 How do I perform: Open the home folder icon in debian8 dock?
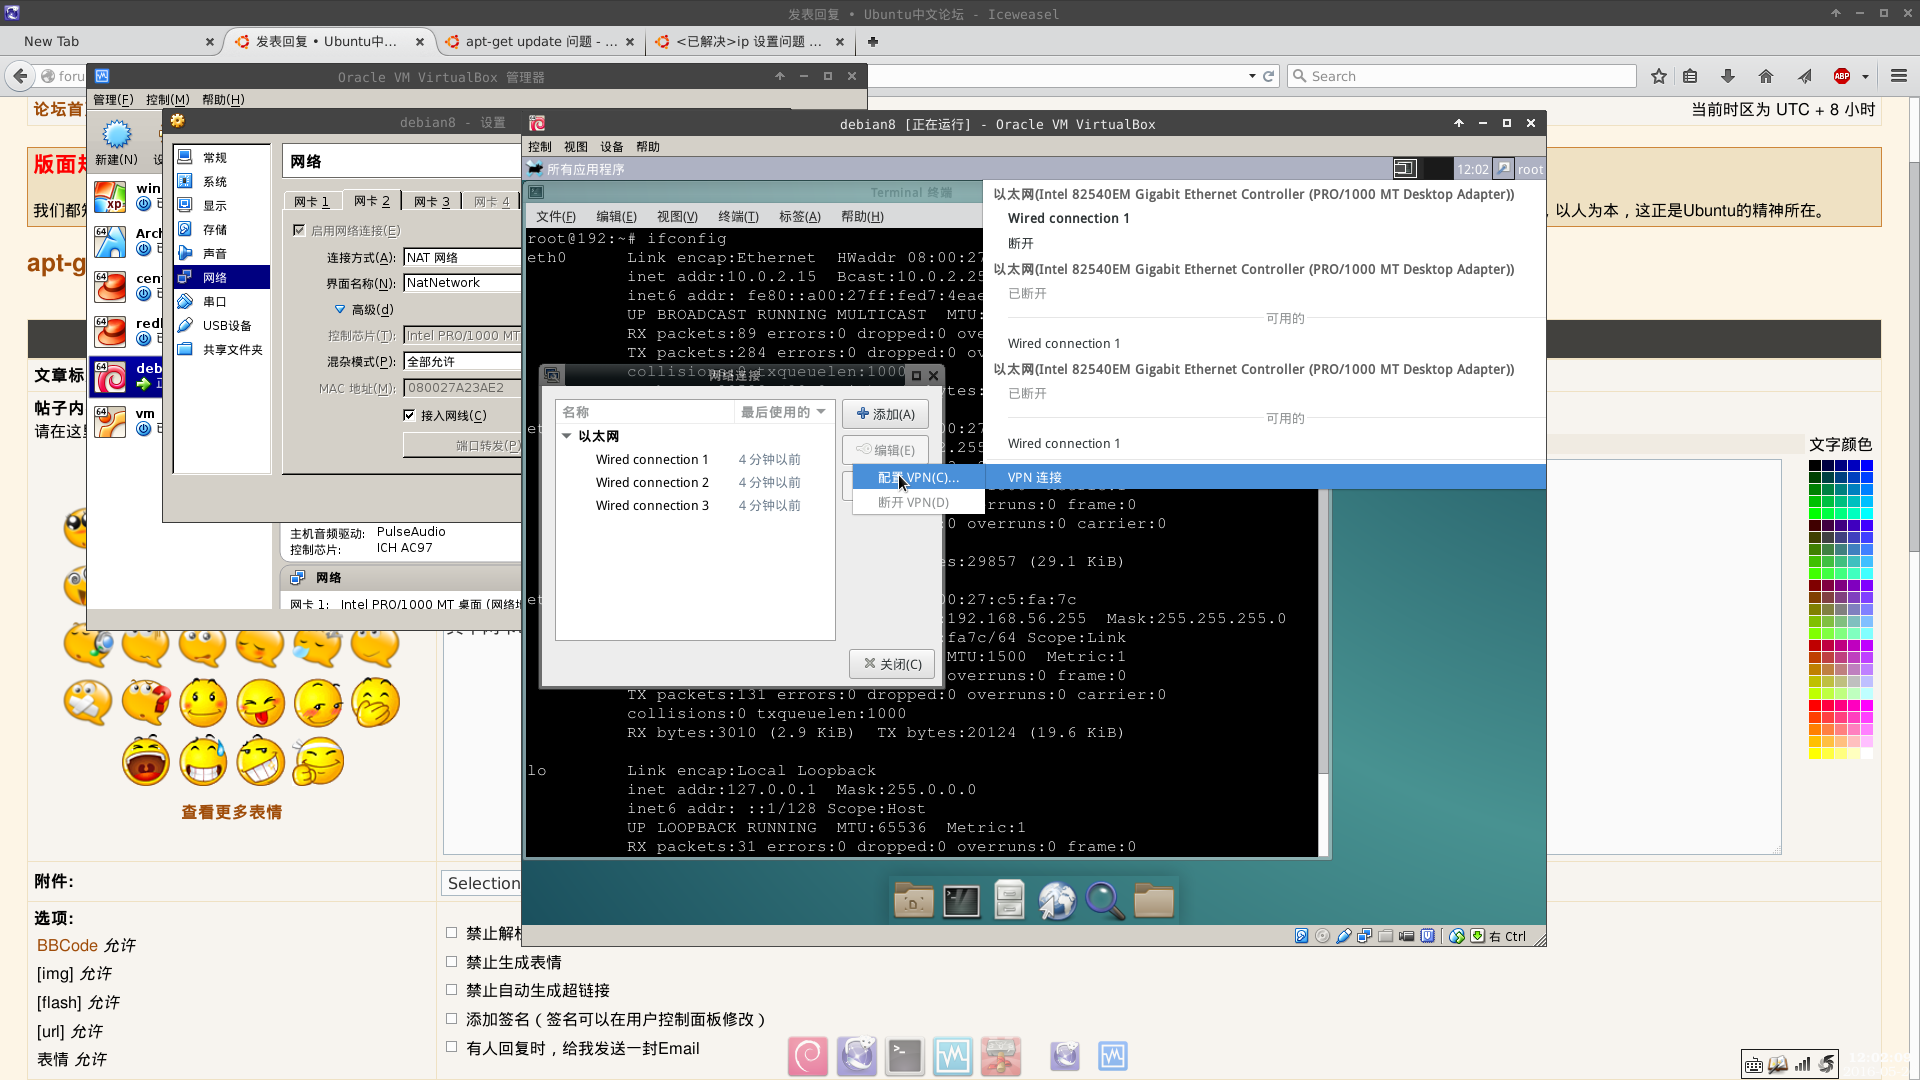[x=913, y=901]
